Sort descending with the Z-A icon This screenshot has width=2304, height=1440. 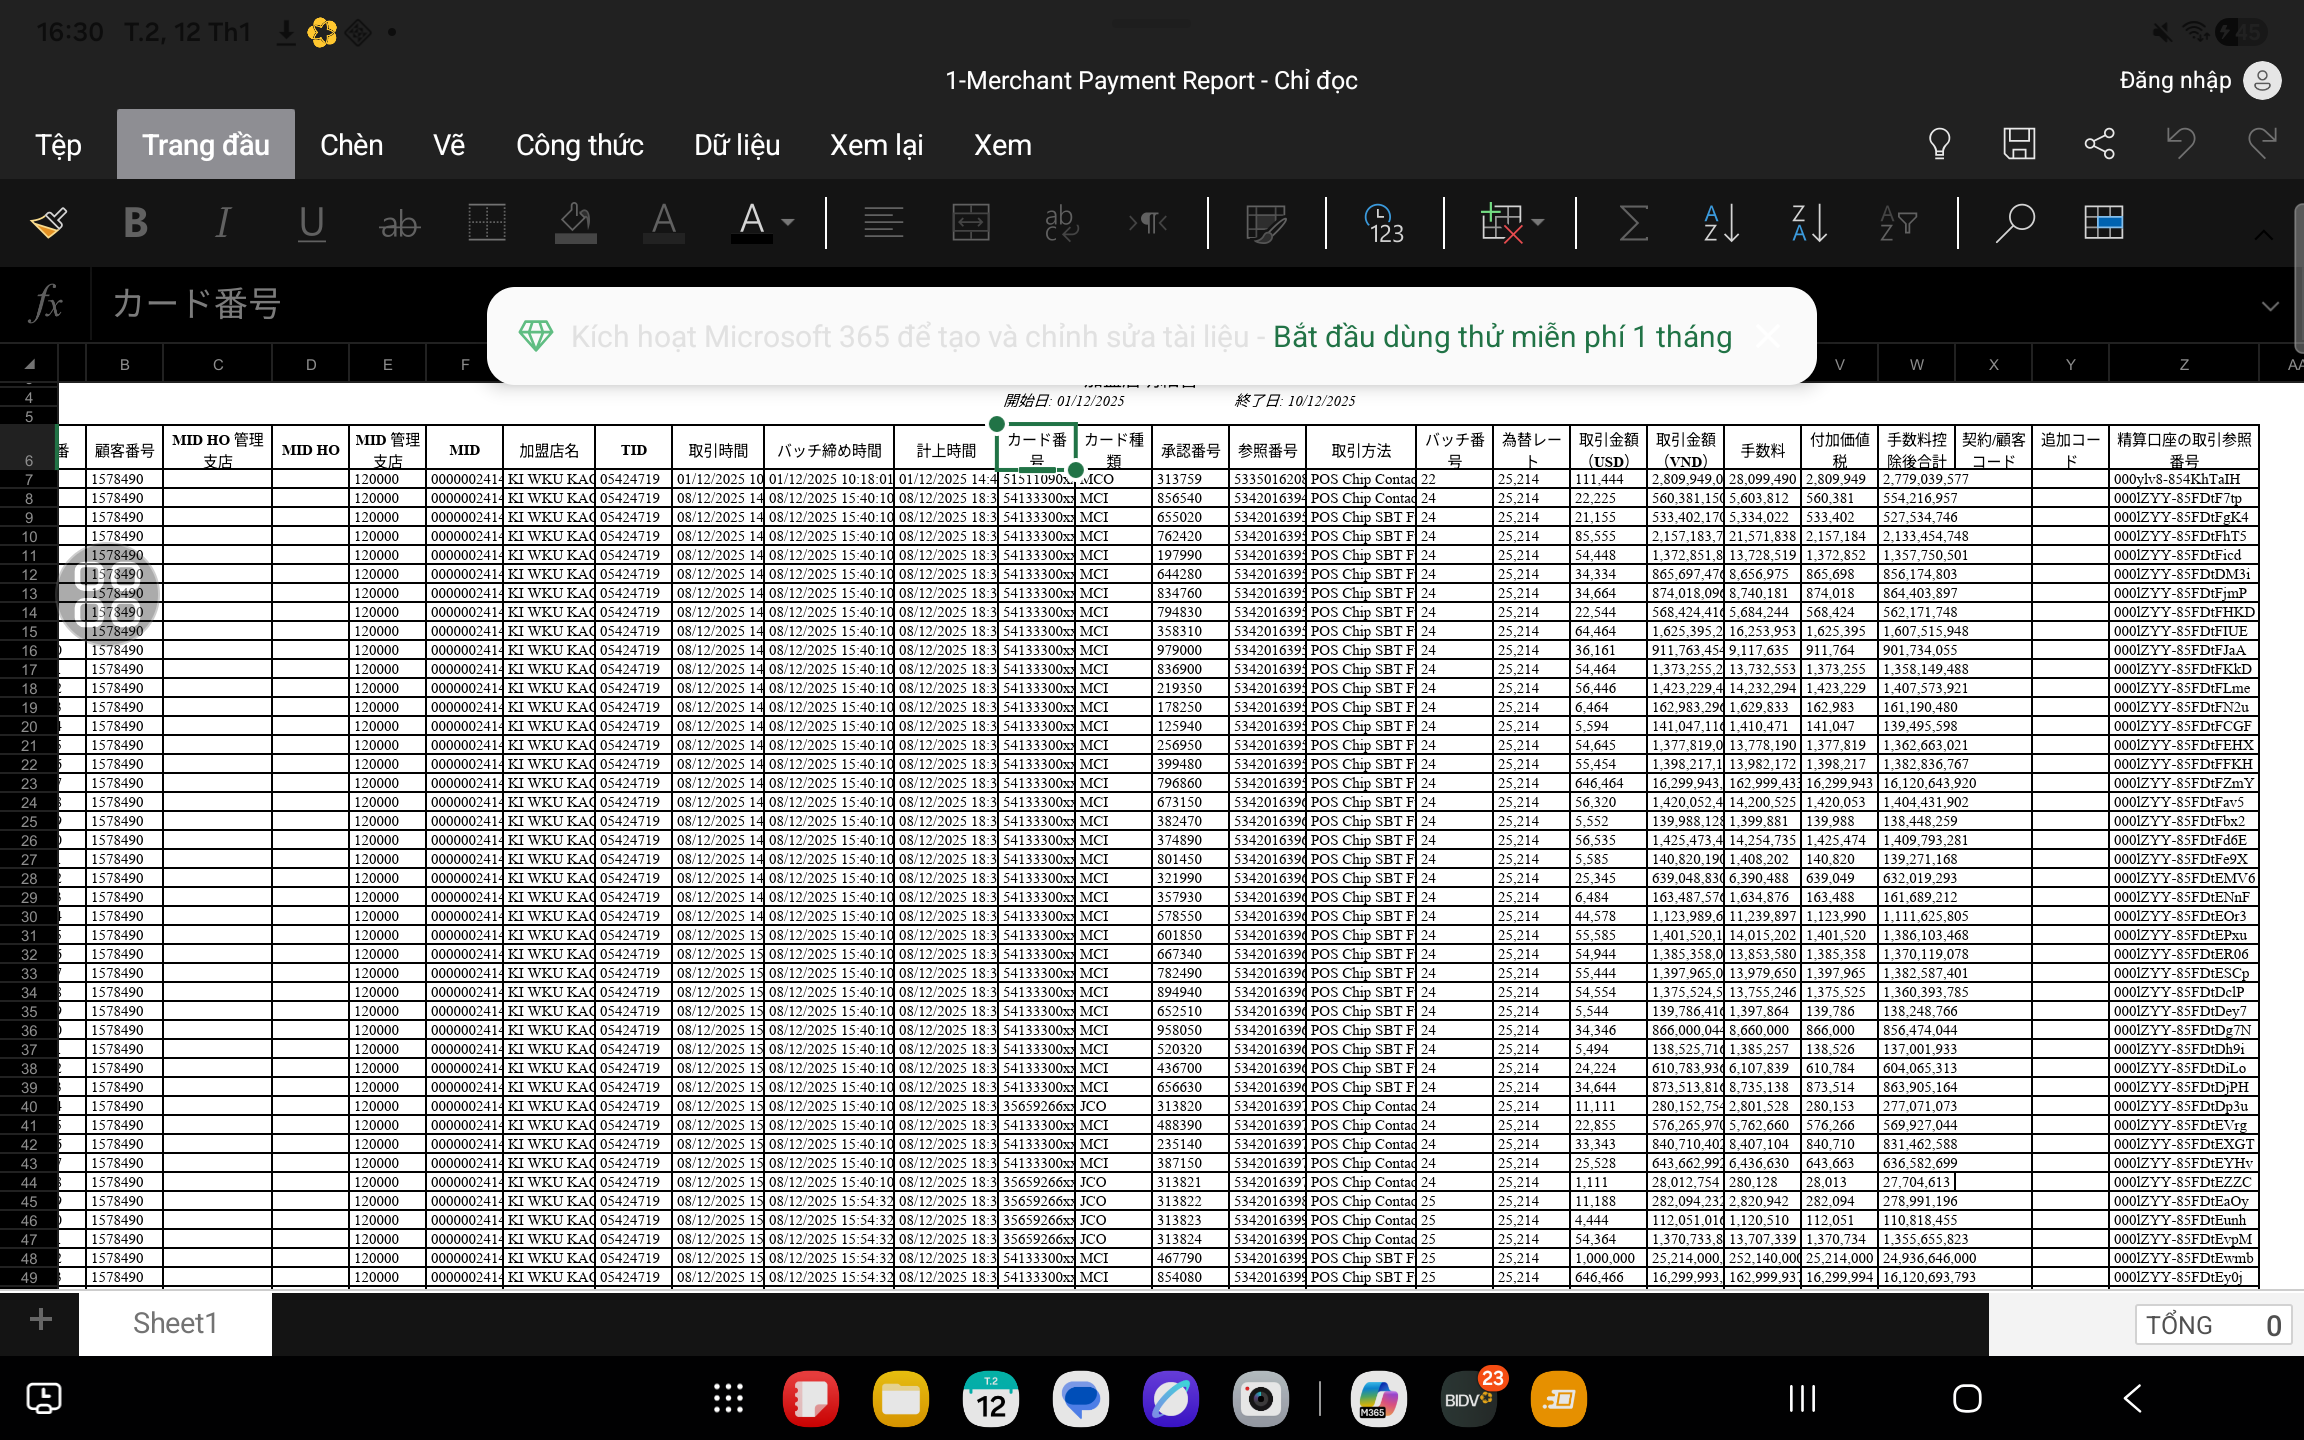point(1809,222)
